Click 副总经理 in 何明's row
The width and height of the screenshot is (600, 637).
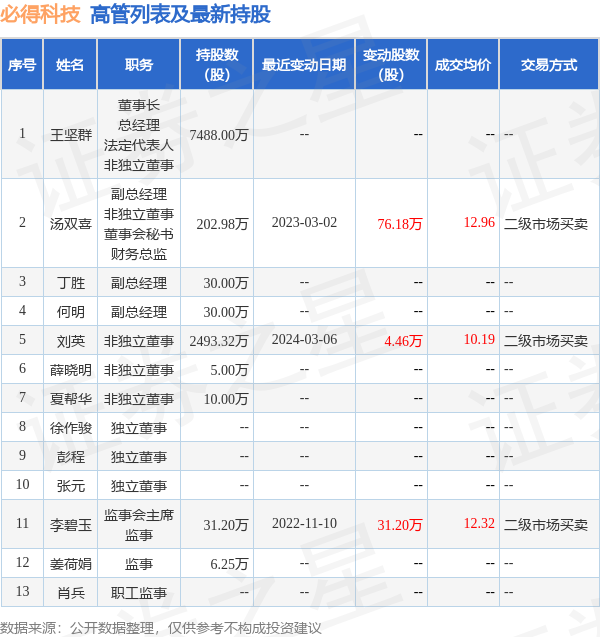click(x=139, y=312)
